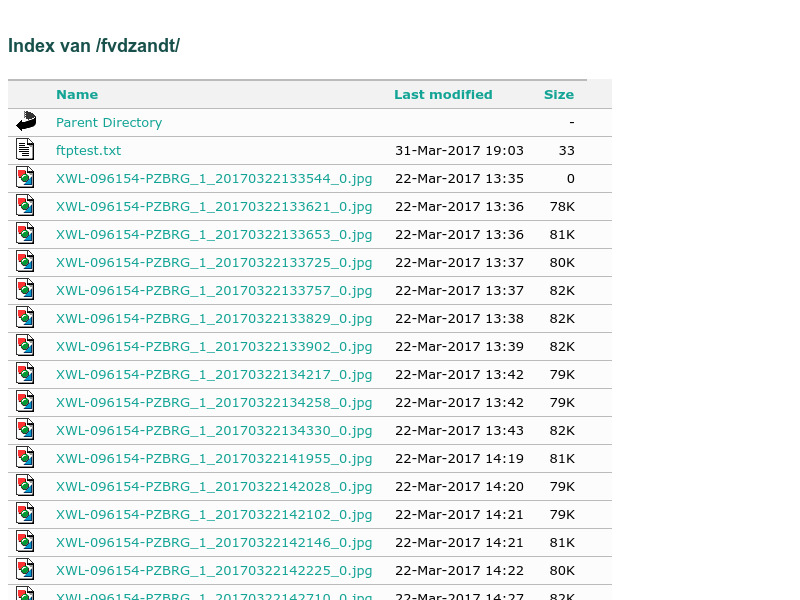The width and height of the screenshot is (800, 600).
Task: Open XWL-096154-PZBRG_1_20170322142028_0.jpg
Action: [214, 486]
